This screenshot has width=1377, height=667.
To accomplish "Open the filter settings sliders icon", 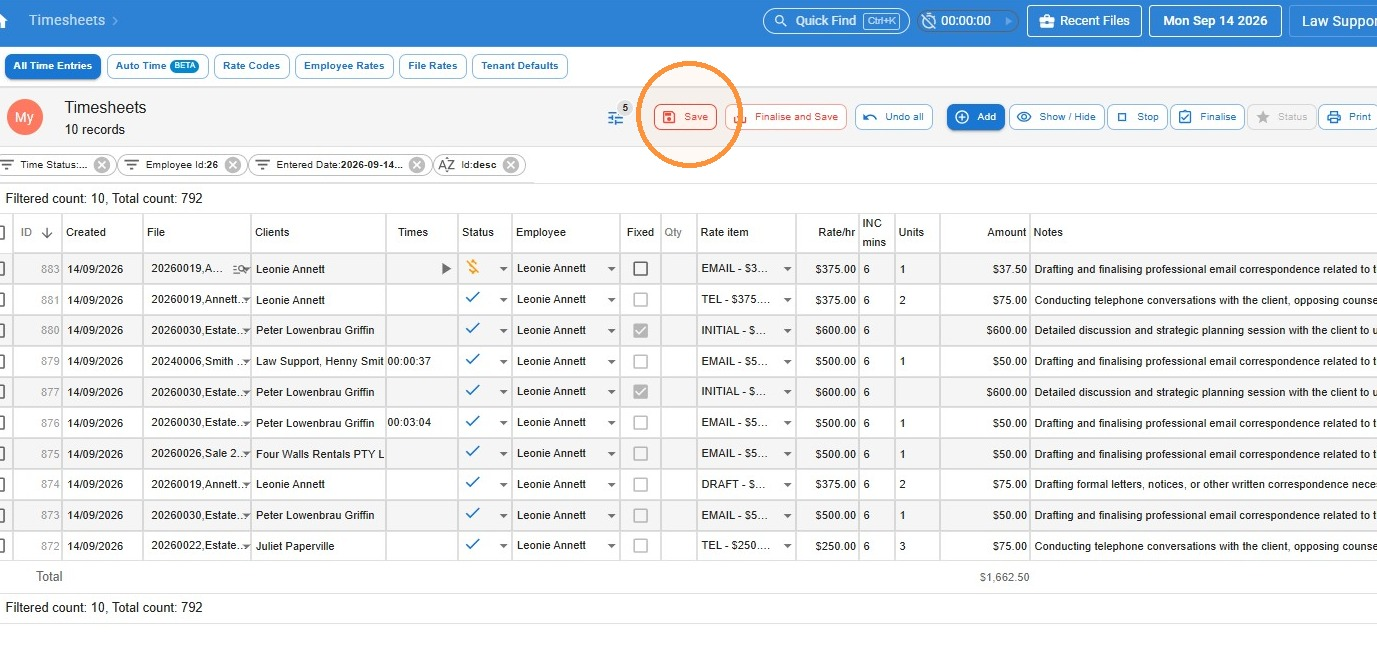I will pyautogui.click(x=616, y=118).
